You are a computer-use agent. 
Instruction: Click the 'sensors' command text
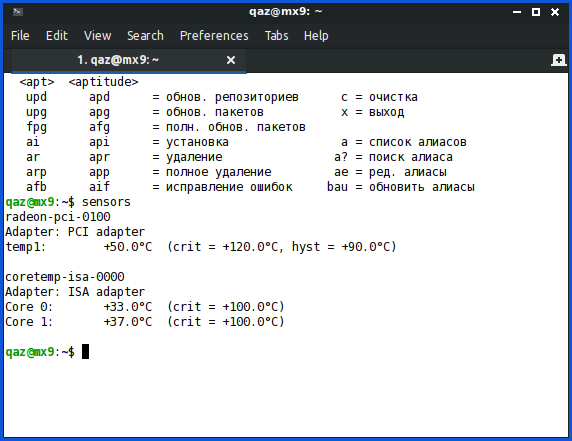pyautogui.click(x=106, y=202)
